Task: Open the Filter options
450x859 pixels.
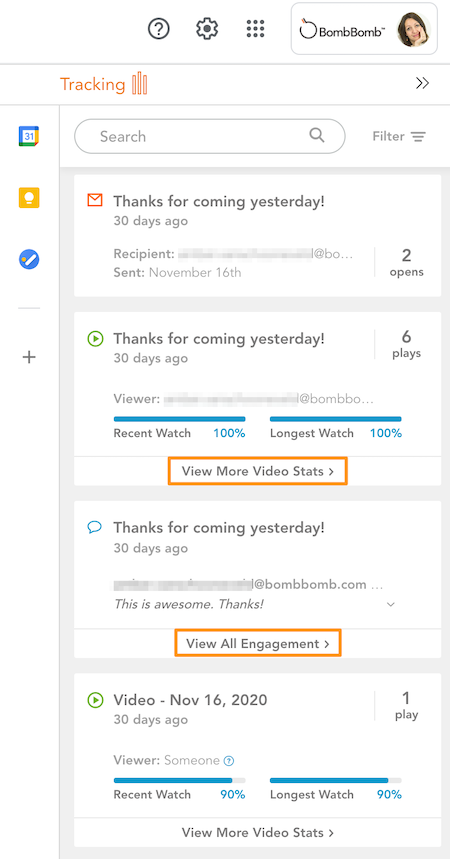Action: coord(399,136)
